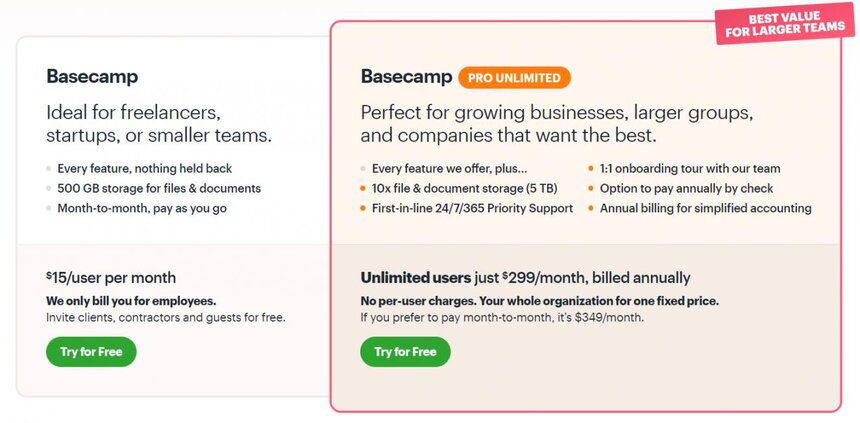Screen dimensions: 860x423
Task: Click the 1:1 onboarding tour feature
Action: pyautogui.click(x=690, y=169)
